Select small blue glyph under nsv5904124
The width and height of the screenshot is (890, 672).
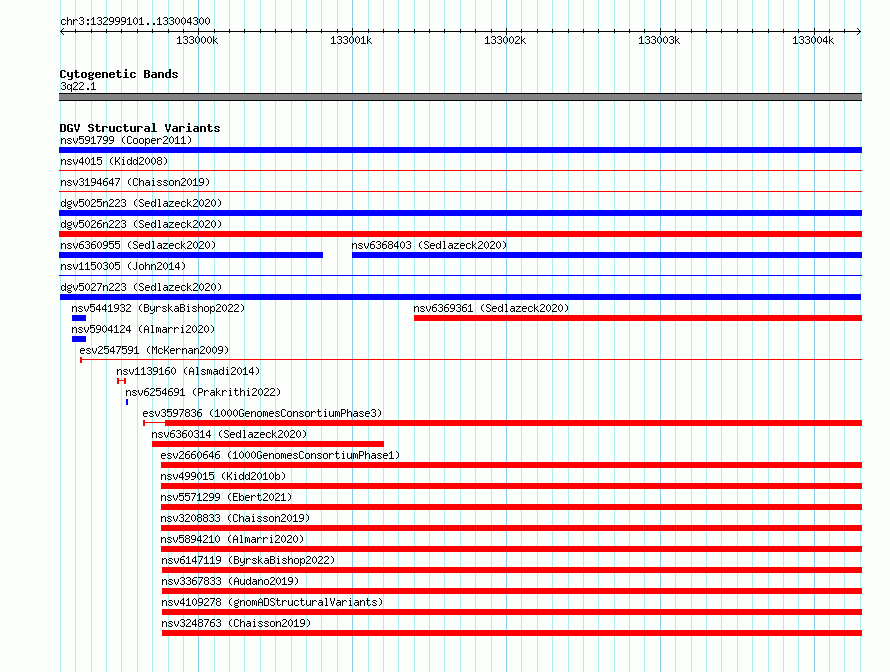click(x=79, y=339)
